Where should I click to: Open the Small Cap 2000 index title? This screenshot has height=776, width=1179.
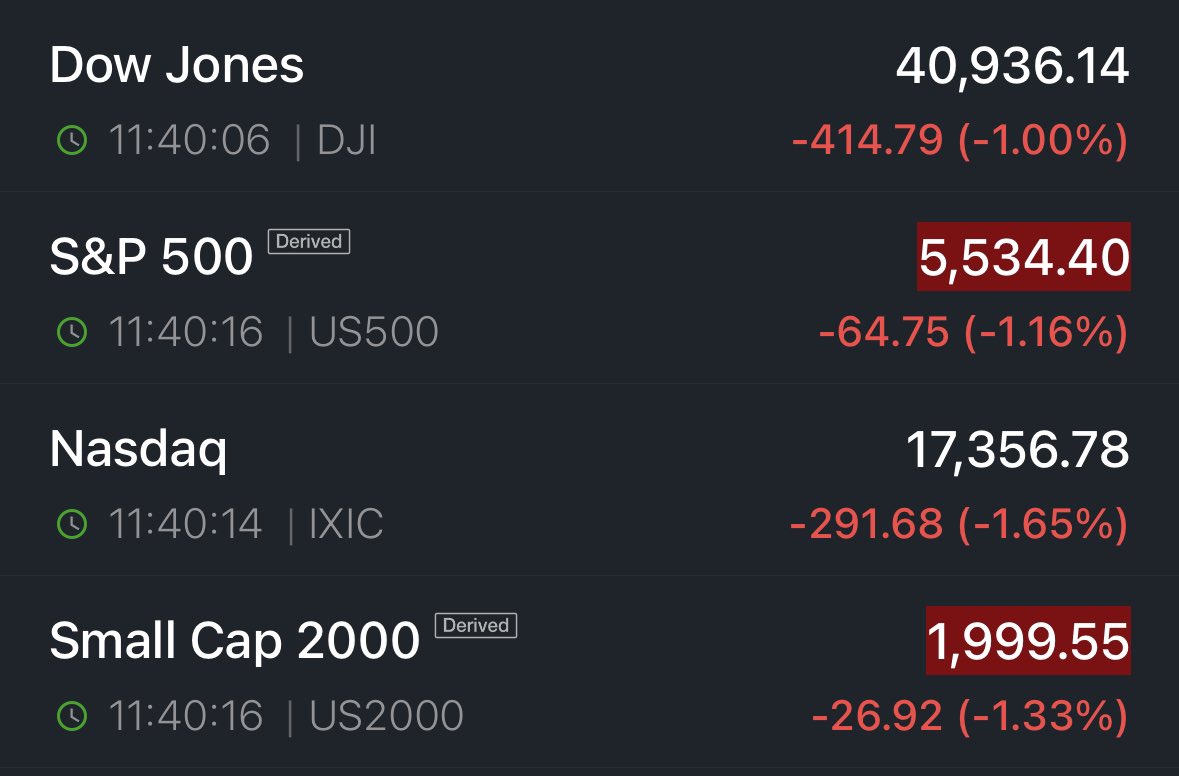[235, 641]
